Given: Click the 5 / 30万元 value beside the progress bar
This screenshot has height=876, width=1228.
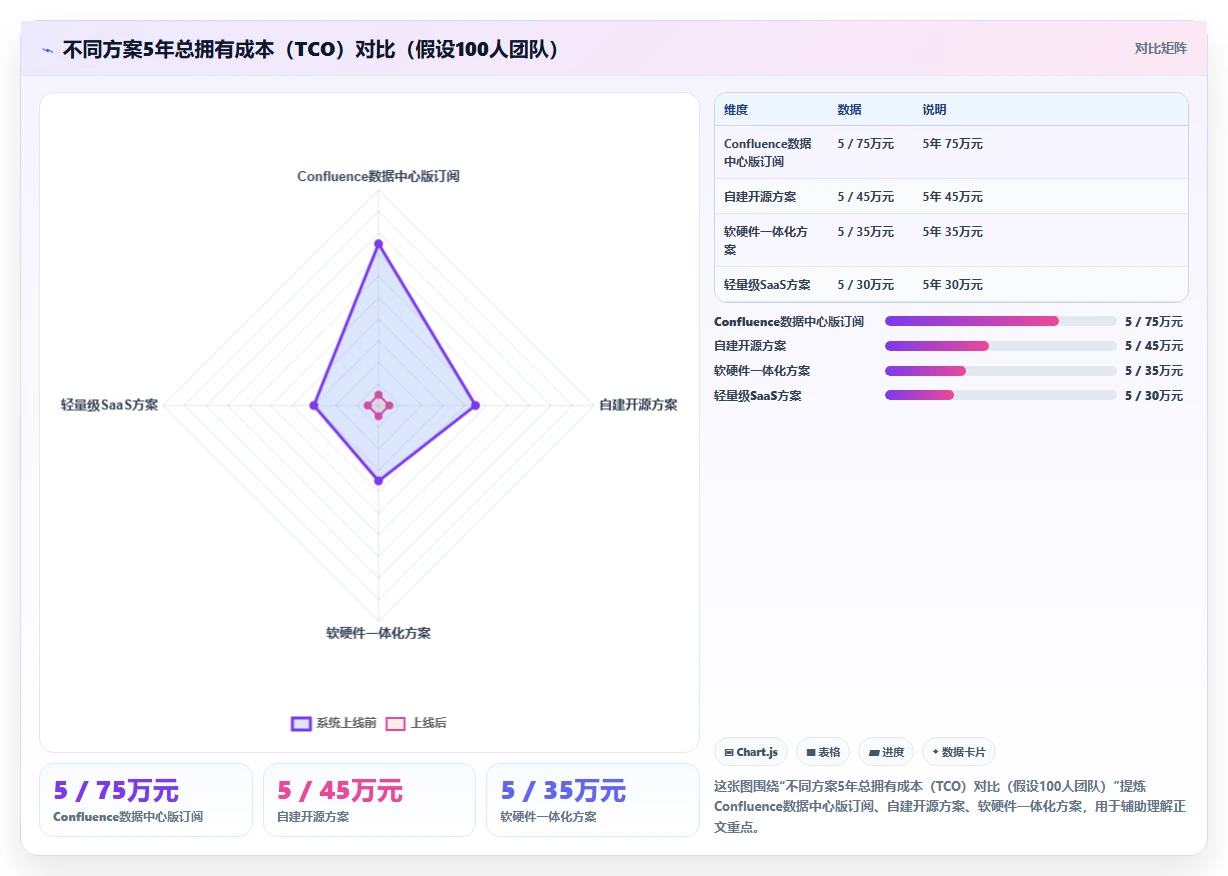Looking at the screenshot, I should [x=1153, y=396].
